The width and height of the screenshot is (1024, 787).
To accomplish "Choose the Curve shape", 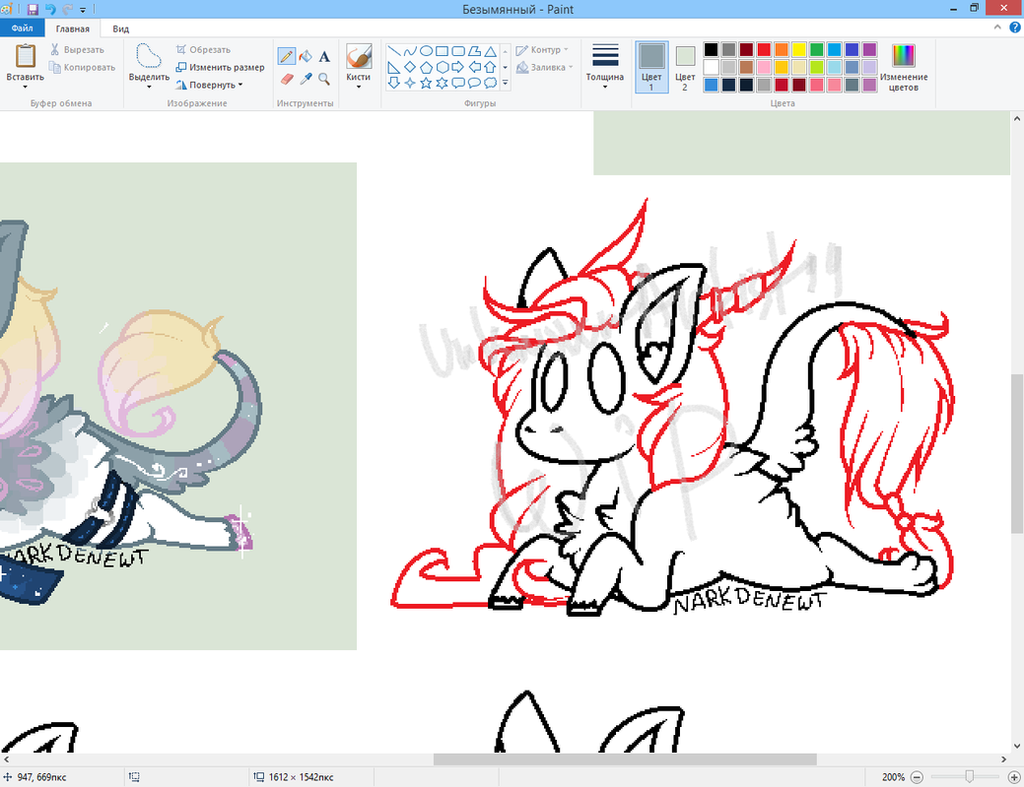I will click(409, 51).
